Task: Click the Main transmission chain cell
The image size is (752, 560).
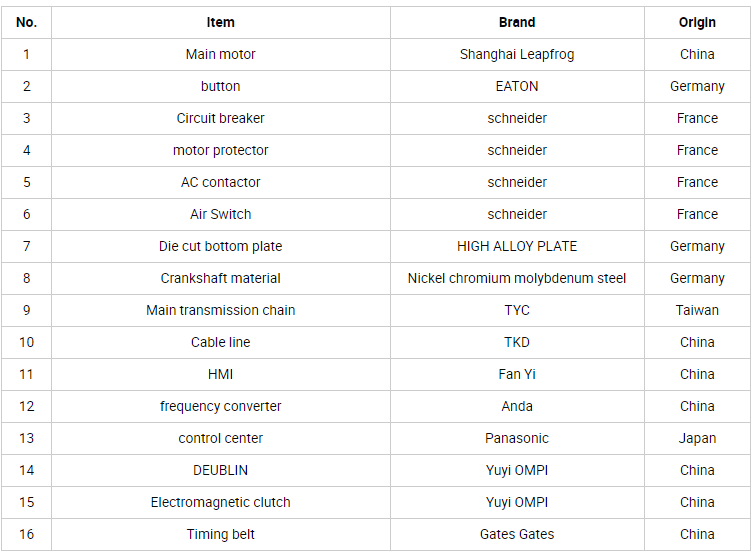Action: click(221, 310)
